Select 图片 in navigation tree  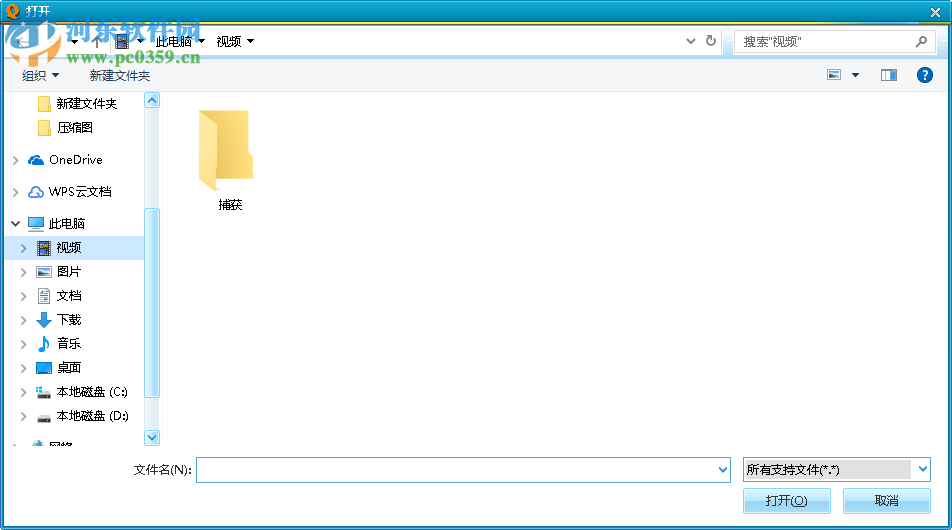[69, 271]
